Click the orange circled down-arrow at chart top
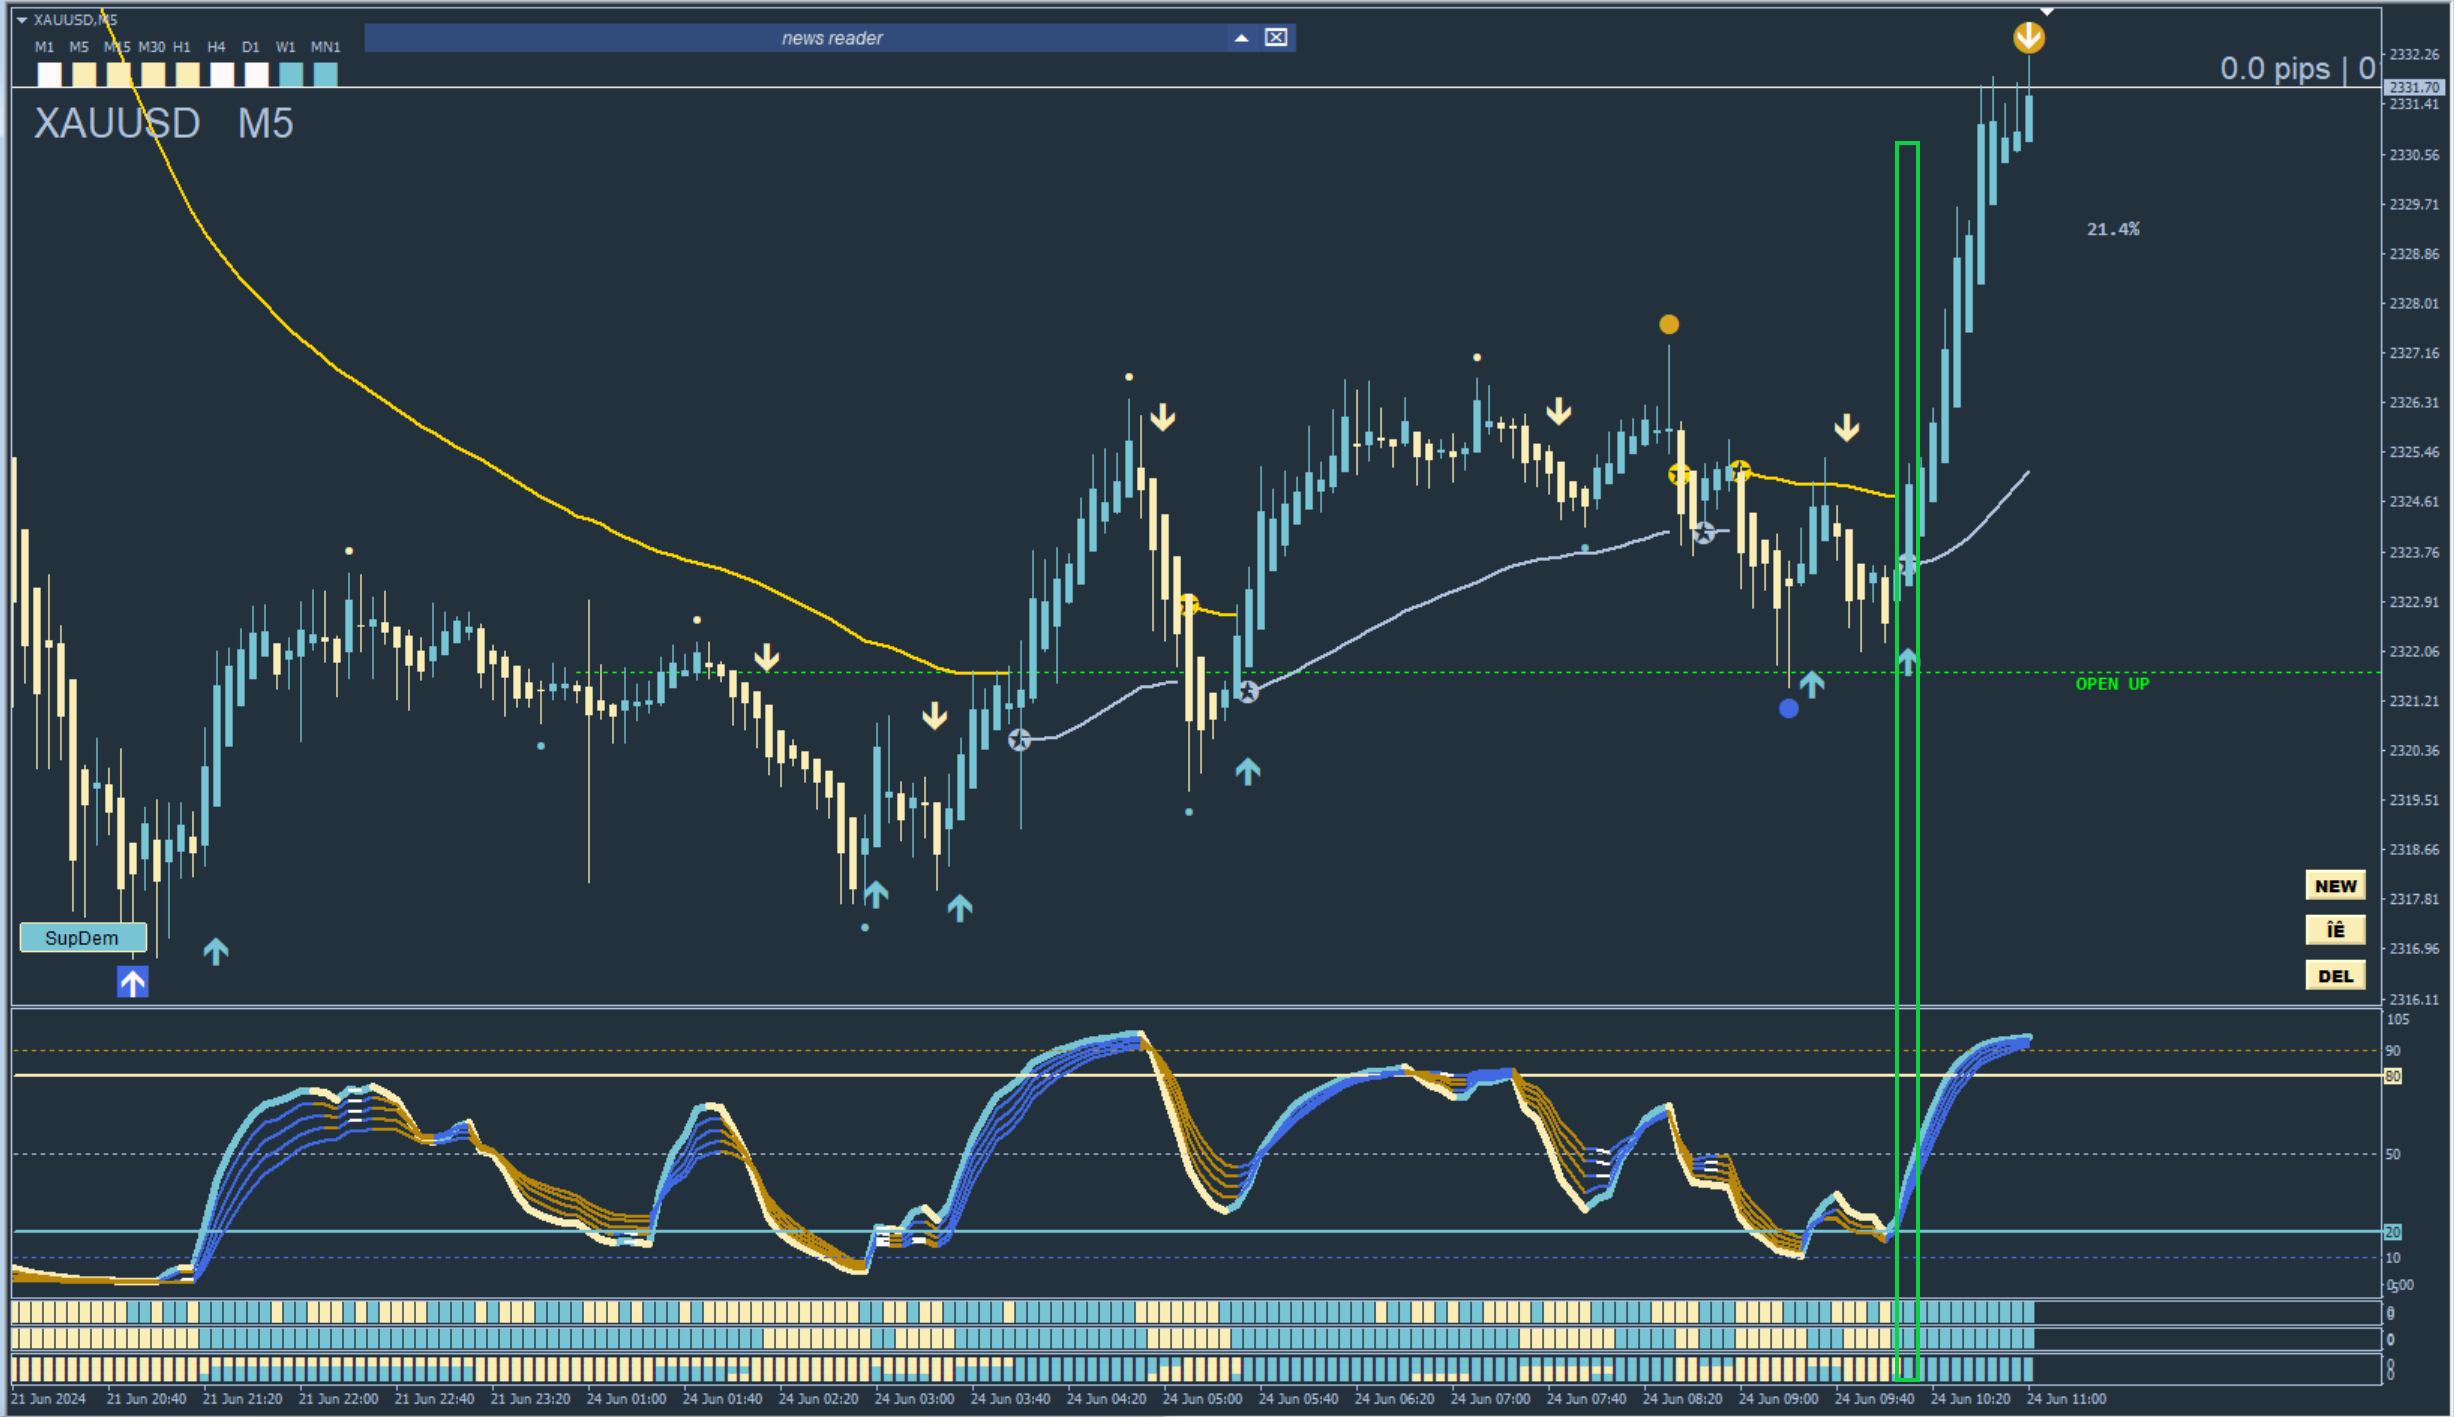Screen dimensions: 2454x1417 pos(2028,38)
